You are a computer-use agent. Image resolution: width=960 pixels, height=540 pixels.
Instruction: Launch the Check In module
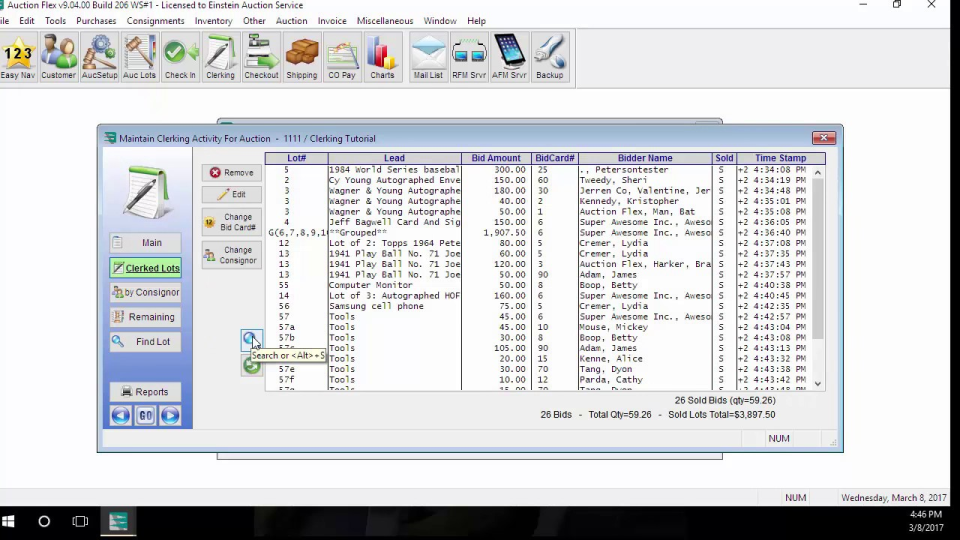coord(180,57)
